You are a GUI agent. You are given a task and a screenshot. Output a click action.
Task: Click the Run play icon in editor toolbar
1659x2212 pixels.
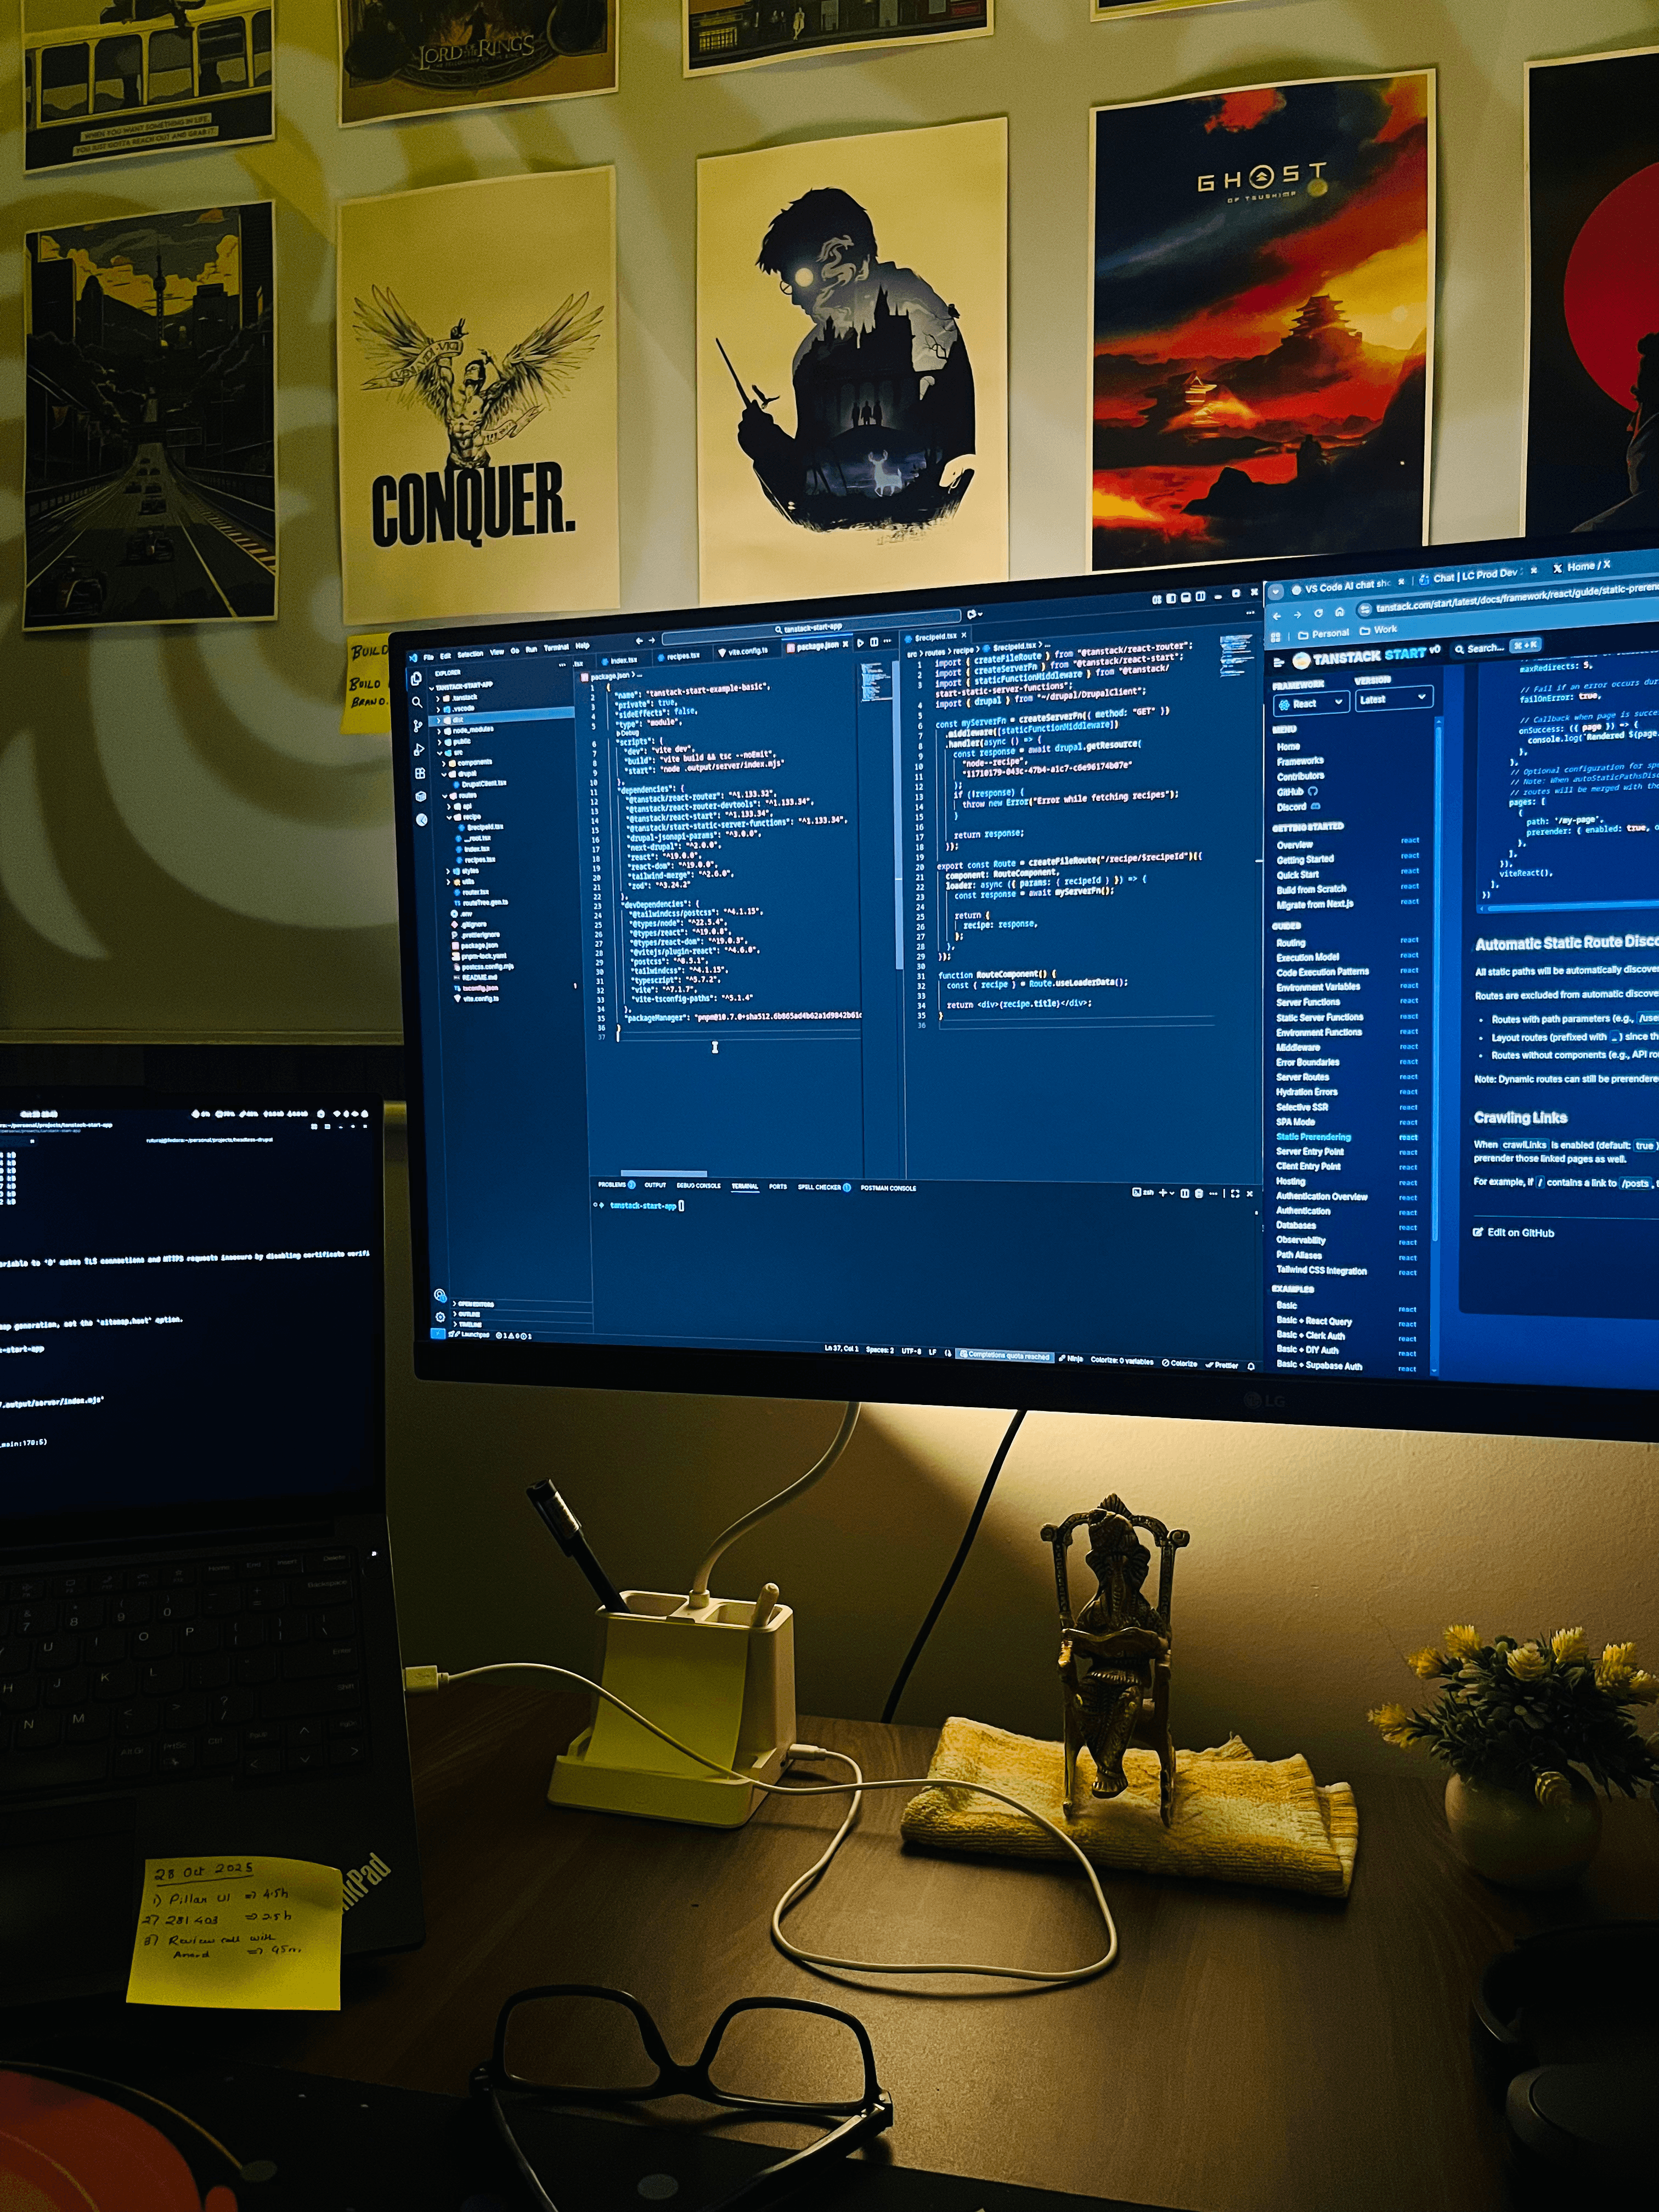(x=860, y=643)
